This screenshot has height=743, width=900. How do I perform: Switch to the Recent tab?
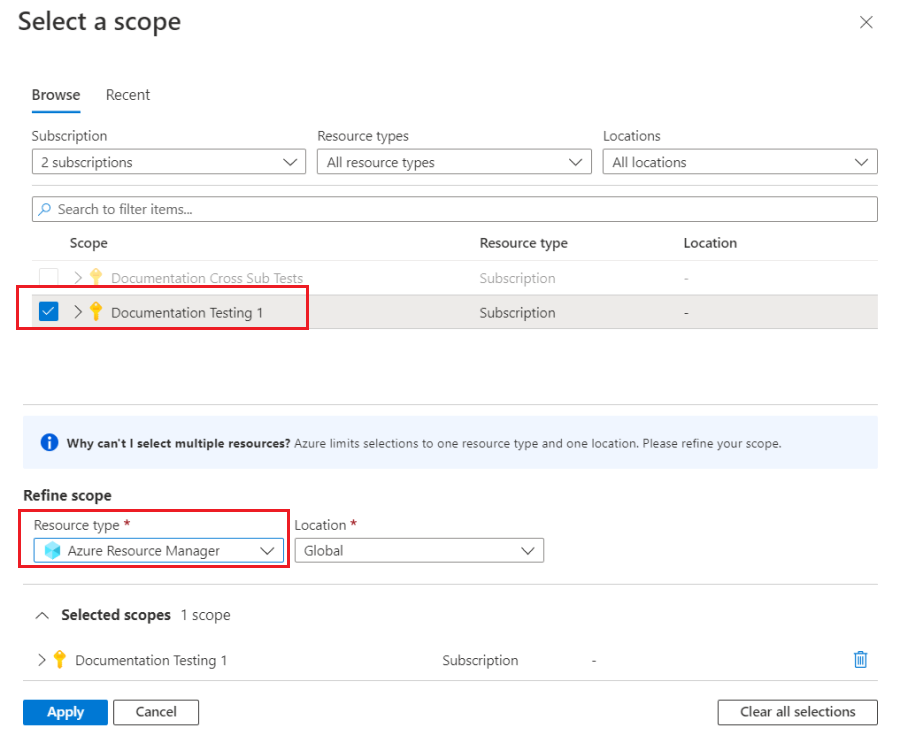128,95
